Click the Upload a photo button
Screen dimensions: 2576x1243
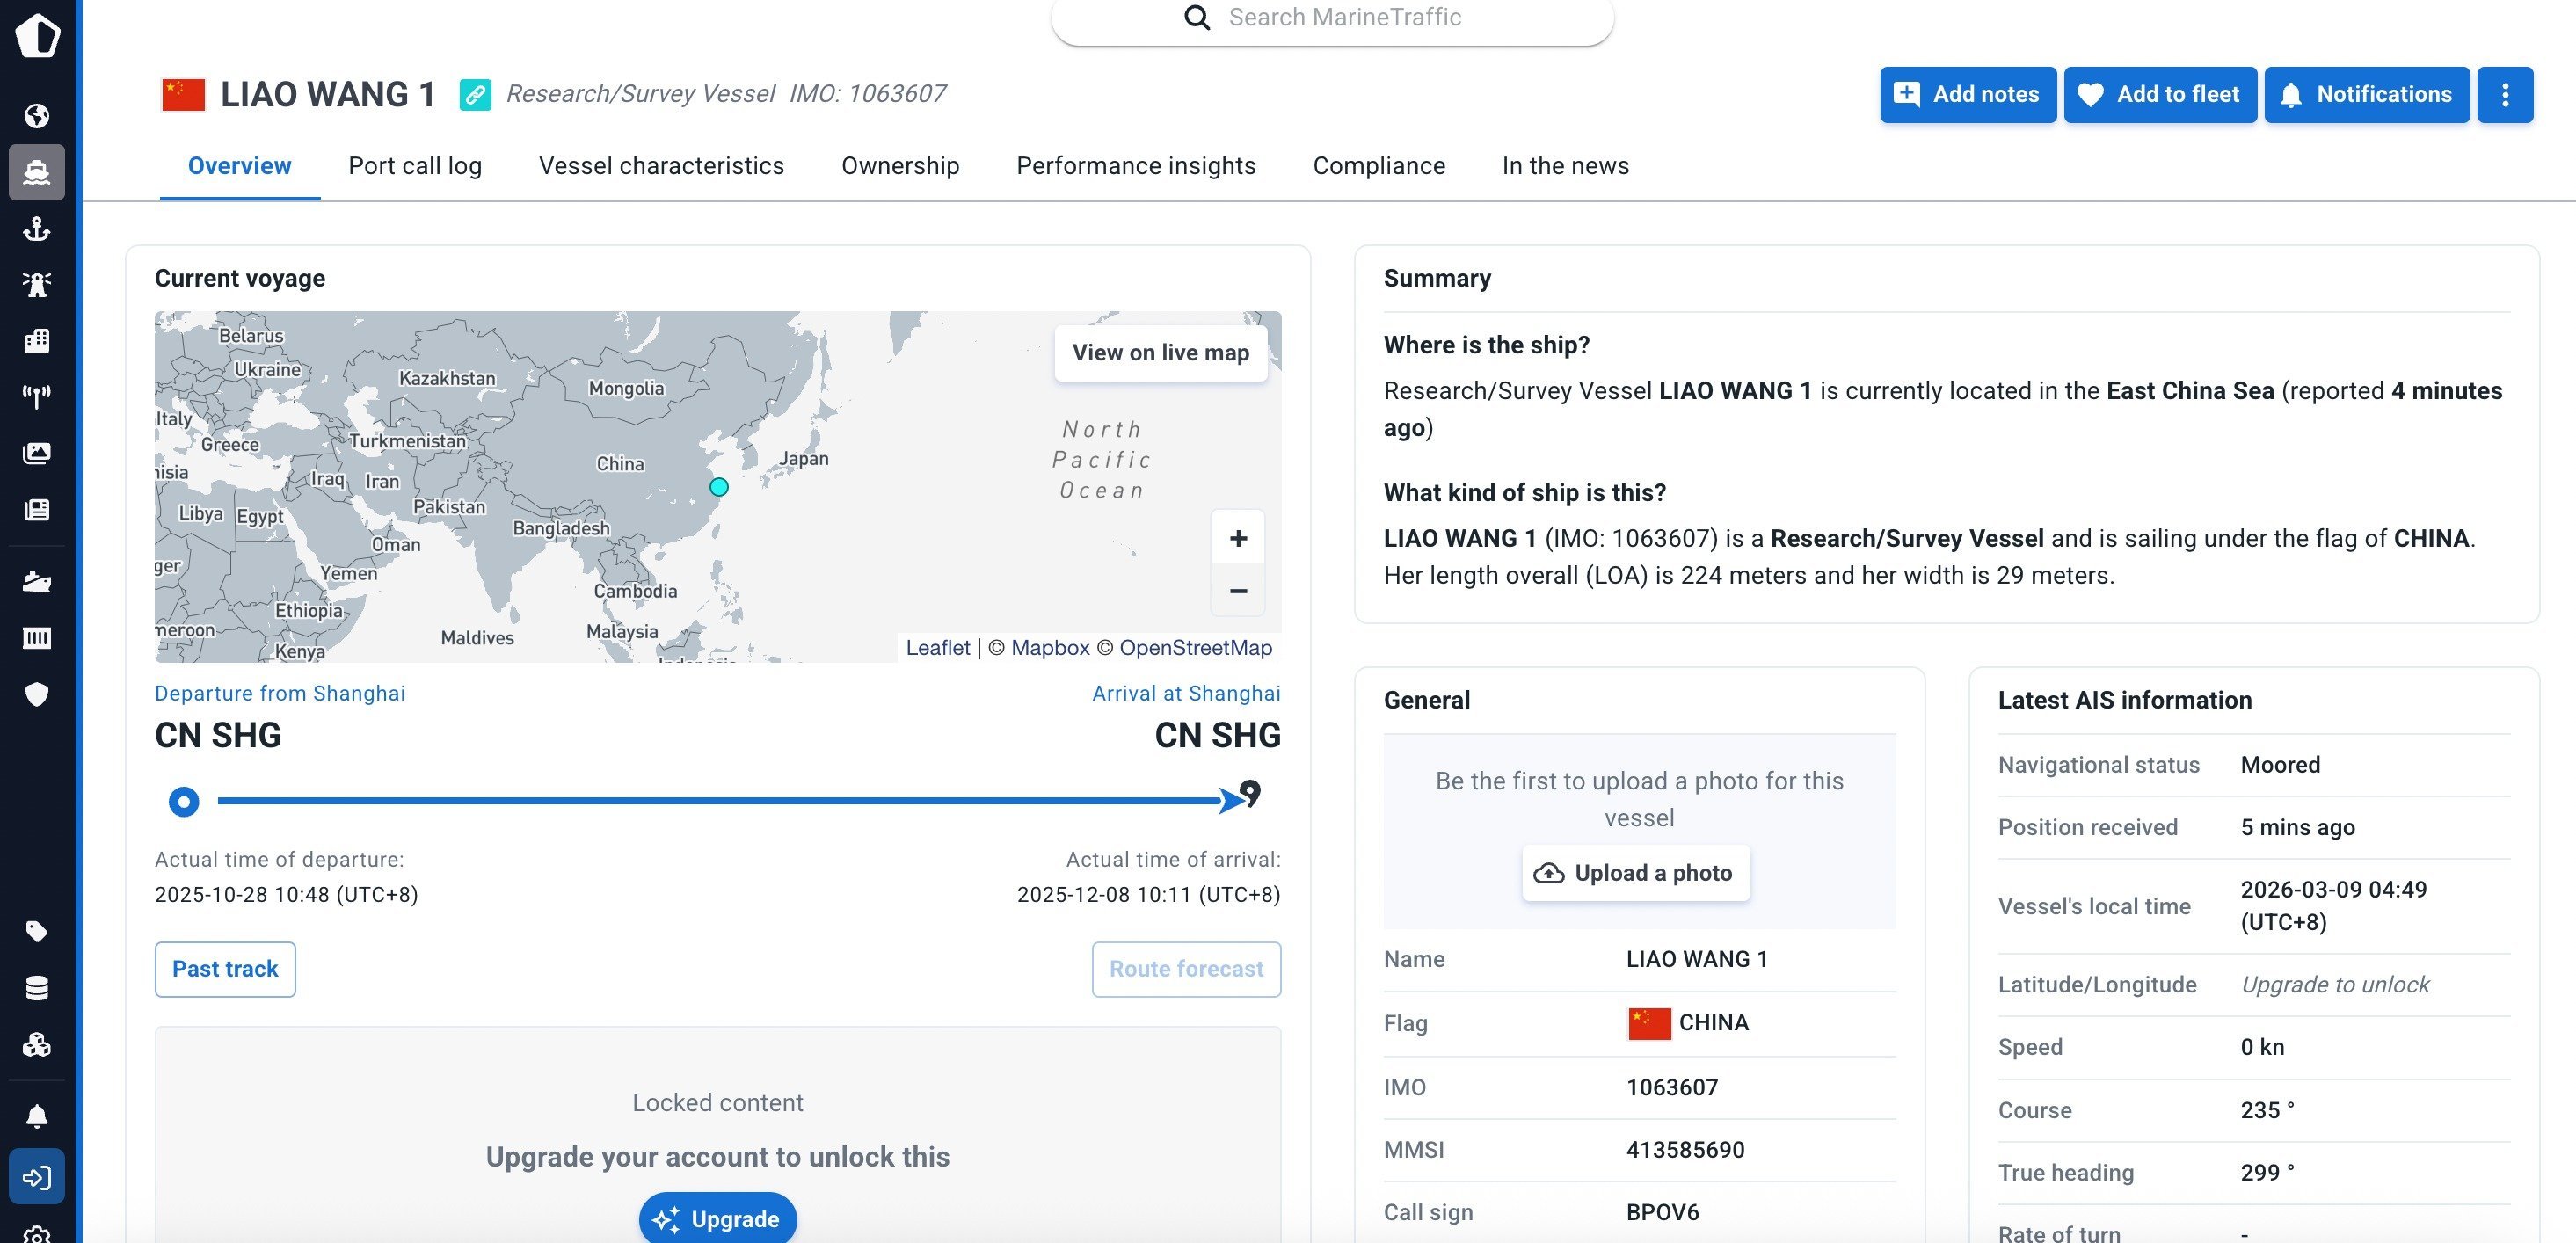click(1635, 873)
